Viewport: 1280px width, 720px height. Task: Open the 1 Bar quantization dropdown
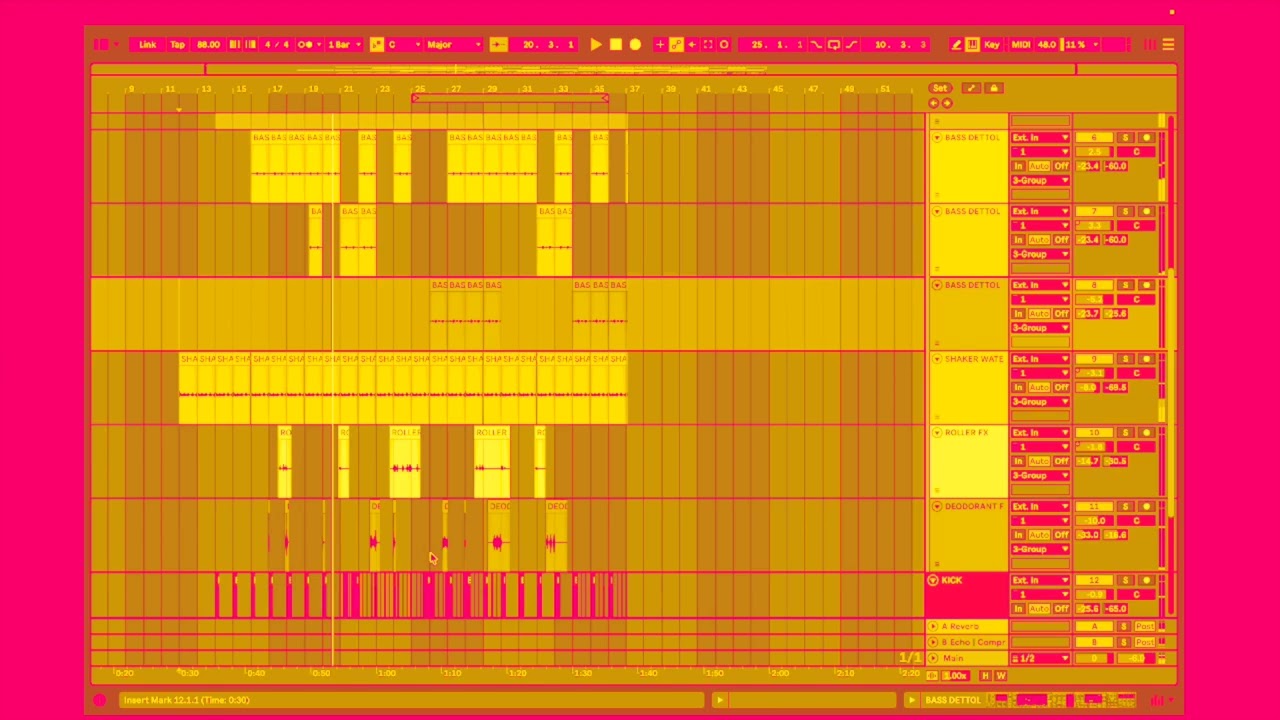click(344, 44)
